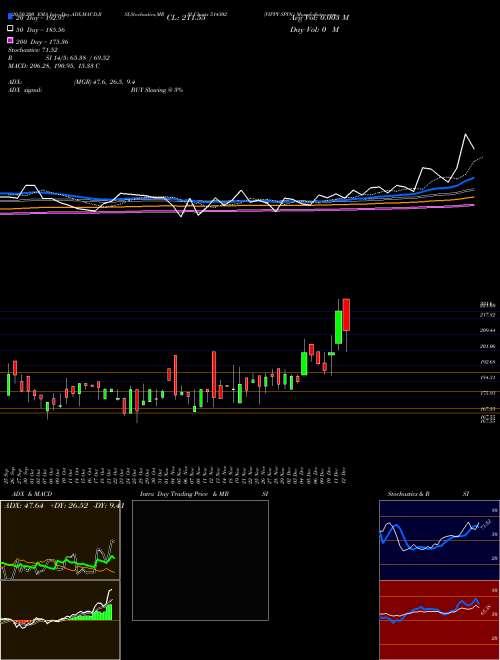This screenshot has height=660, width=500.
Task: Click the peak of the white line chart
Action: [x=465, y=134]
